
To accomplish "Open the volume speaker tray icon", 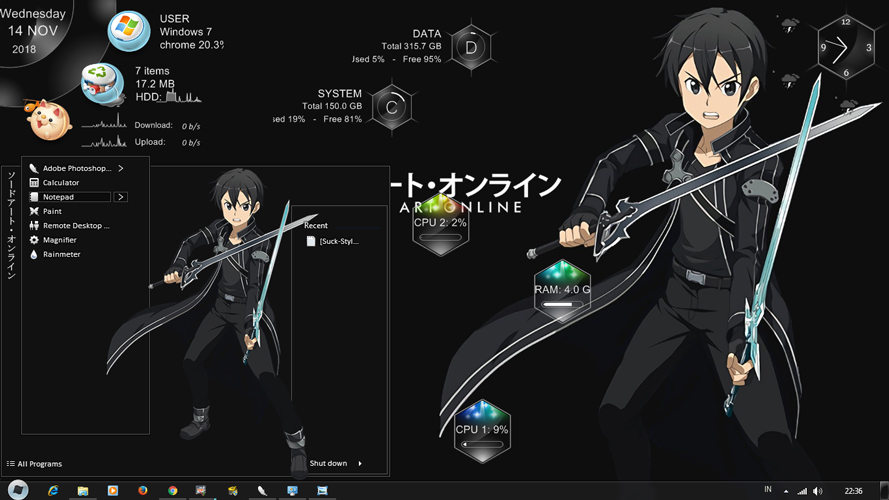I will tap(818, 491).
